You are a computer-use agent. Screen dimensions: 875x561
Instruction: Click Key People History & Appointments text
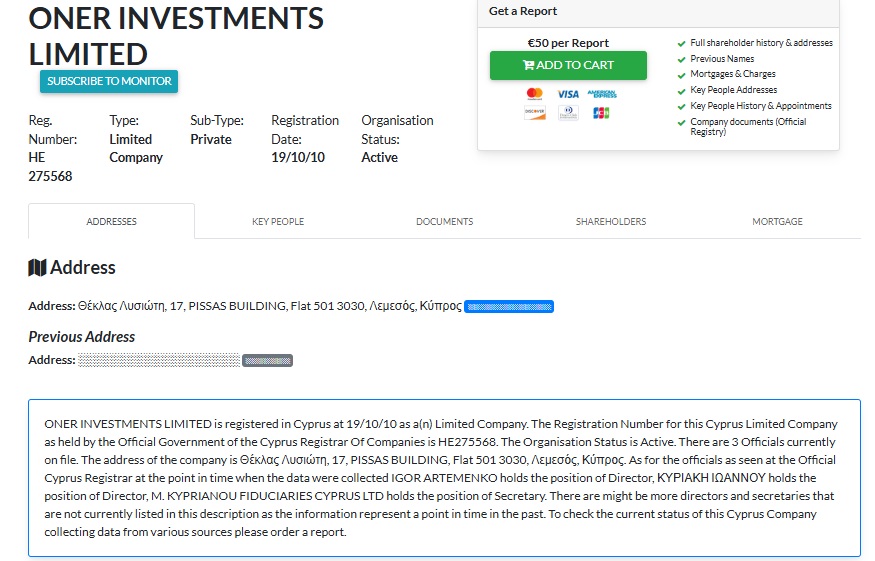pyautogui.click(x=761, y=106)
